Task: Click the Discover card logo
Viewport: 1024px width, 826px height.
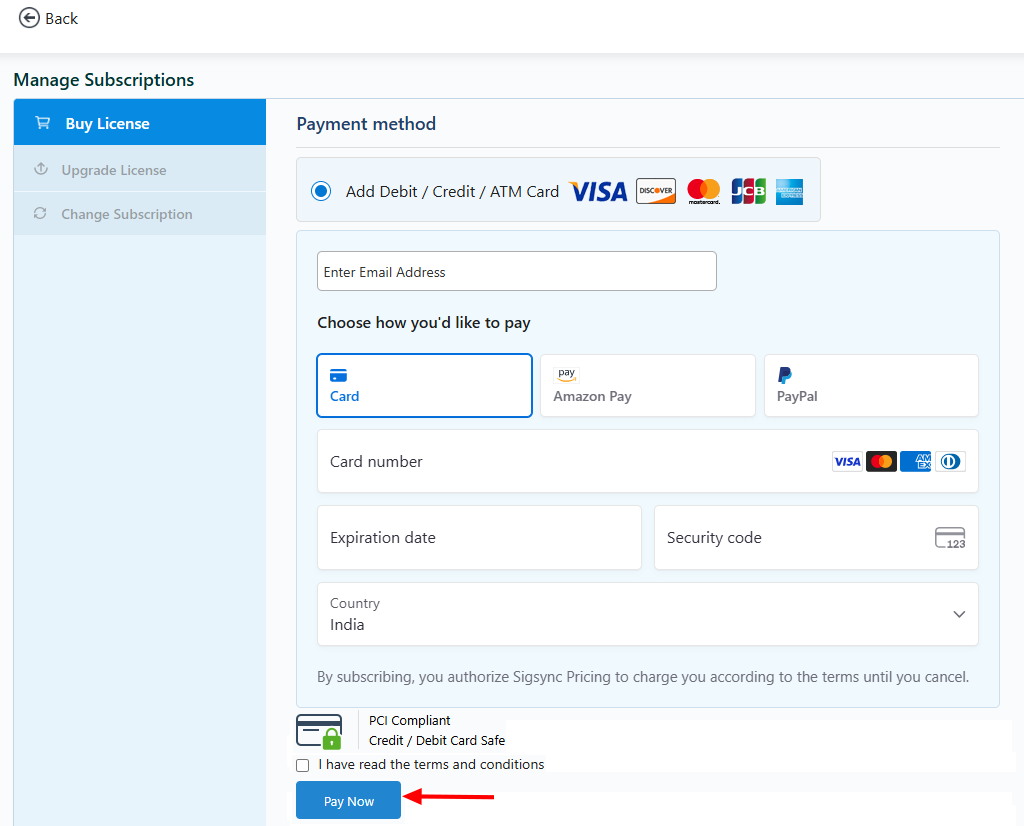Action: point(656,191)
